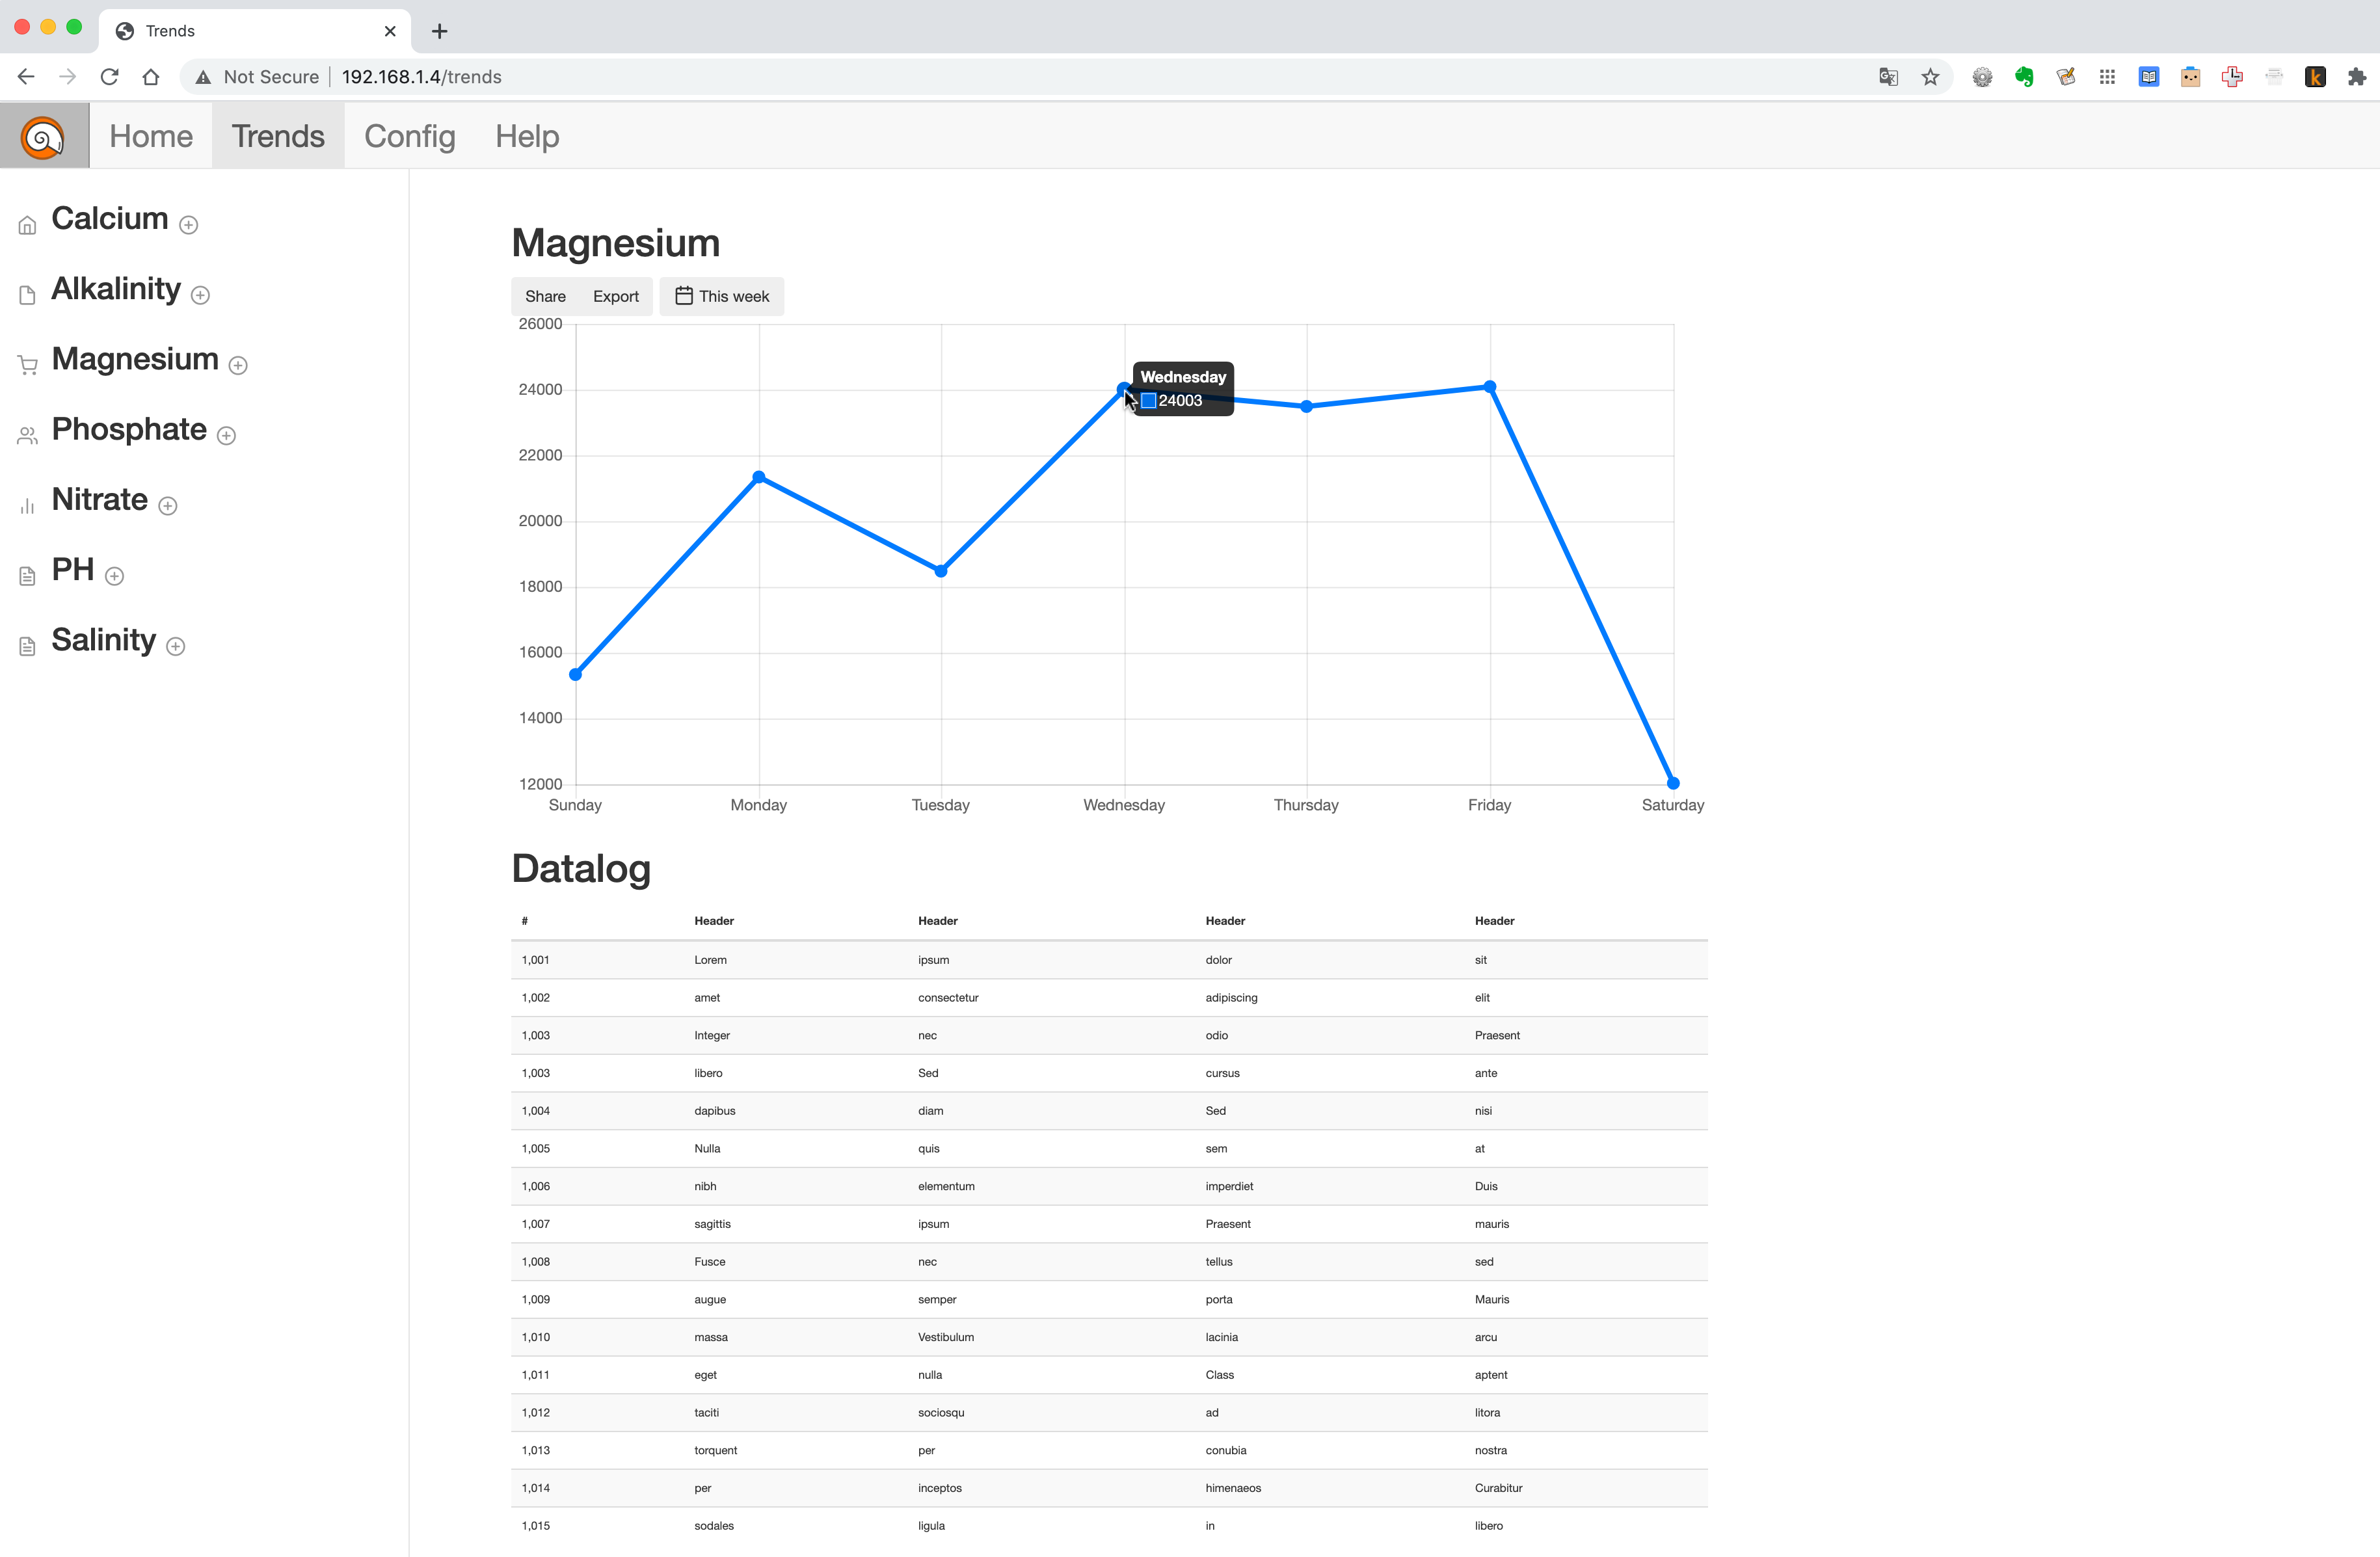Image resolution: width=2380 pixels, height=1557 pixels.
Task: Open the Trends navigation tab
Action: tap(278, 136)
